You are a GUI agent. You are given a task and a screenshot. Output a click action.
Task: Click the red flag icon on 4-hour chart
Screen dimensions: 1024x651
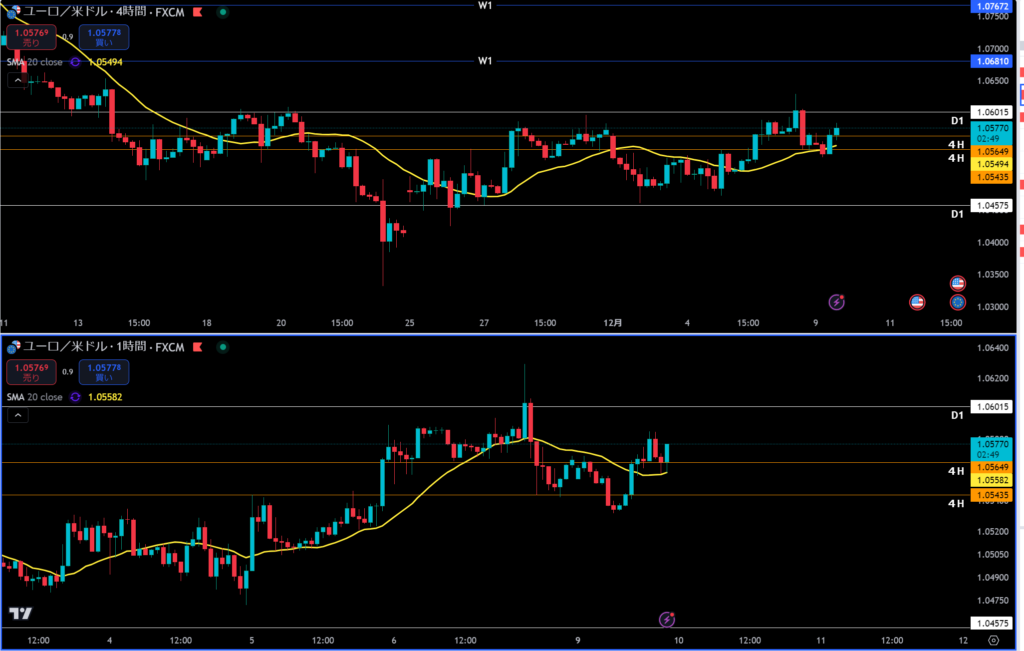click(x=197, y=12)
